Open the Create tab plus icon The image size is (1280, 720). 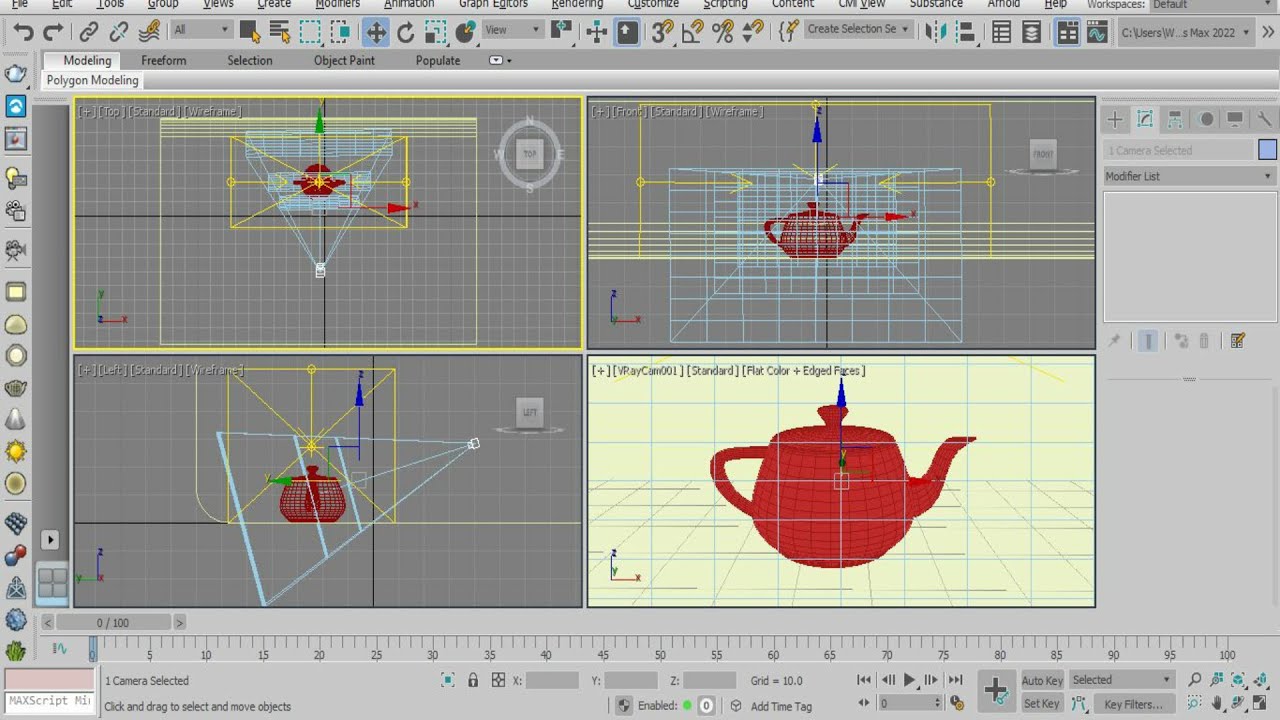pos(1115,120)
